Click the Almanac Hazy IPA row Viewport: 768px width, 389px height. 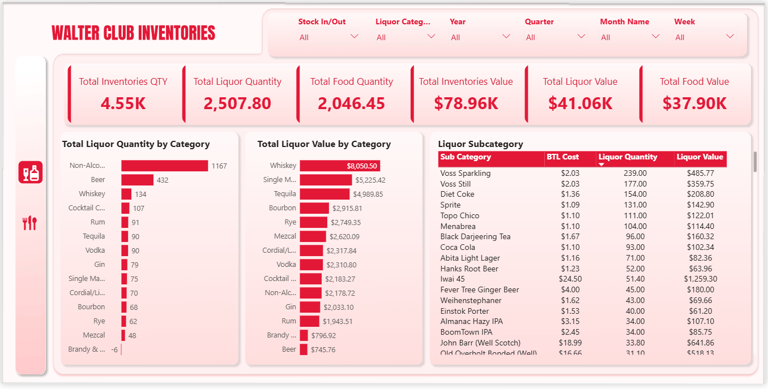tap(582, 322)
